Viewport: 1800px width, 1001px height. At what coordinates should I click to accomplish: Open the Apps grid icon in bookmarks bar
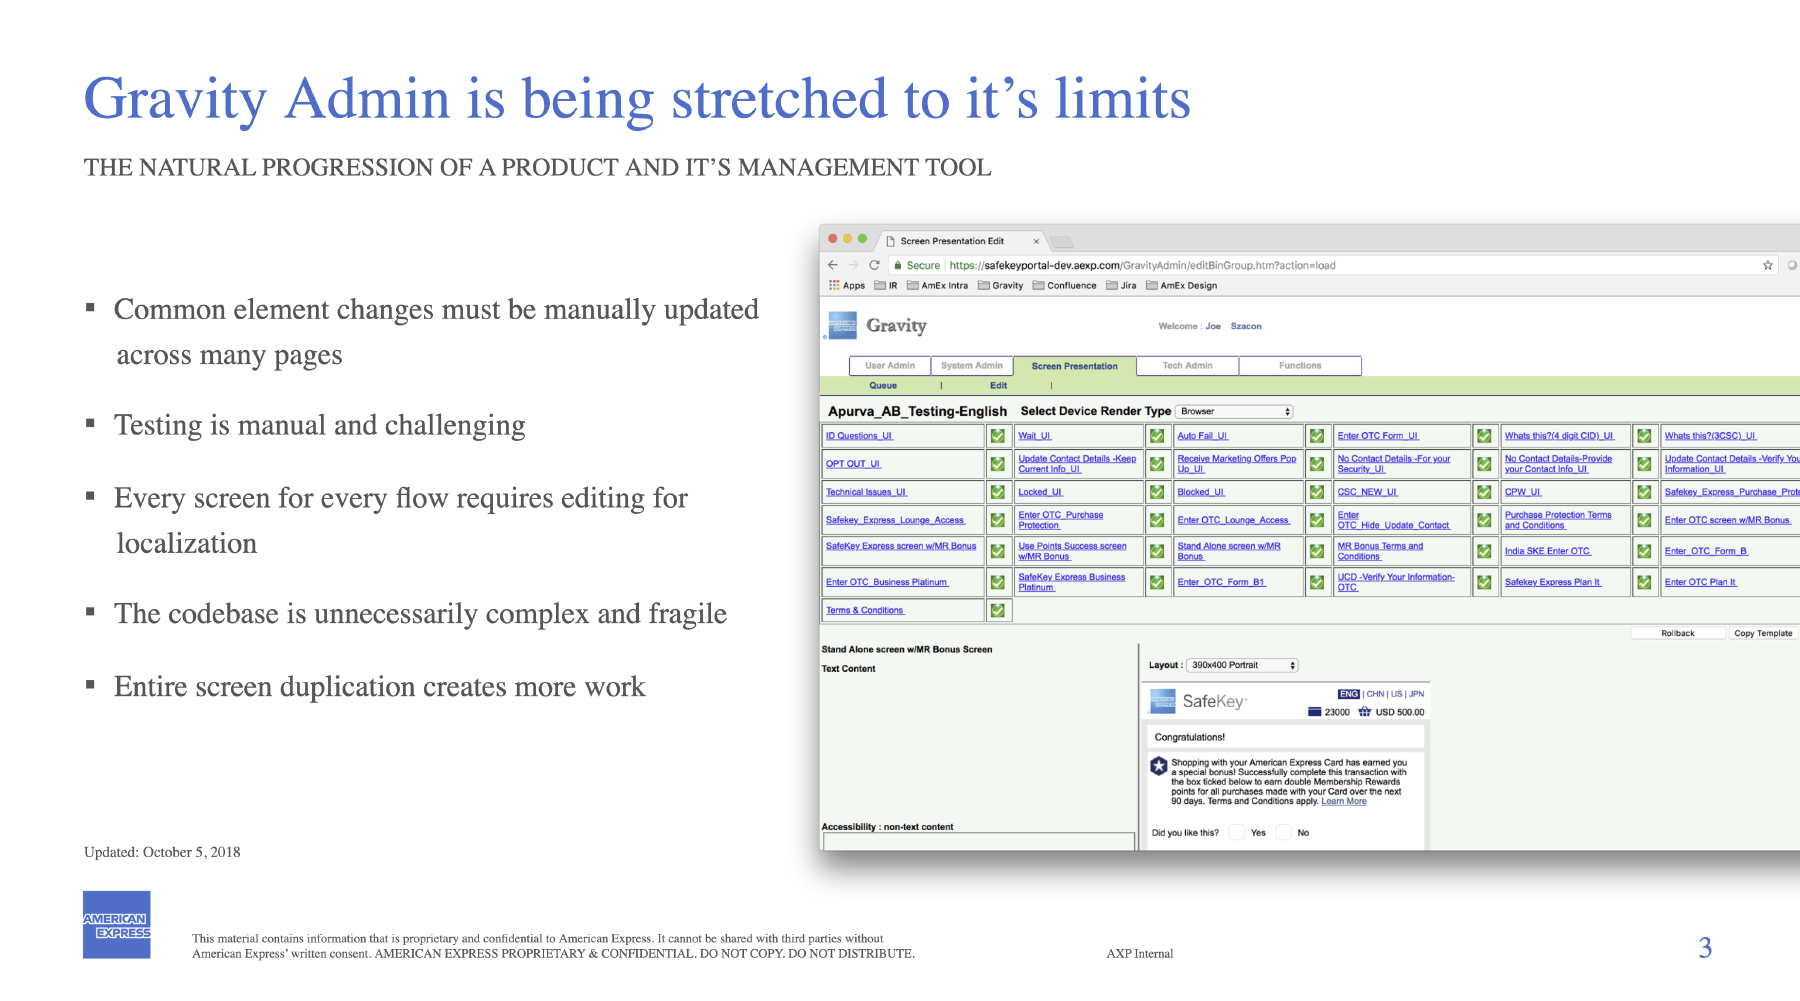[x=834, y=285]
